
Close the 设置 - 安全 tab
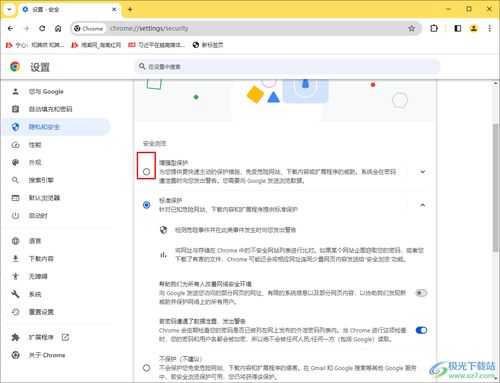click(114, 9)
